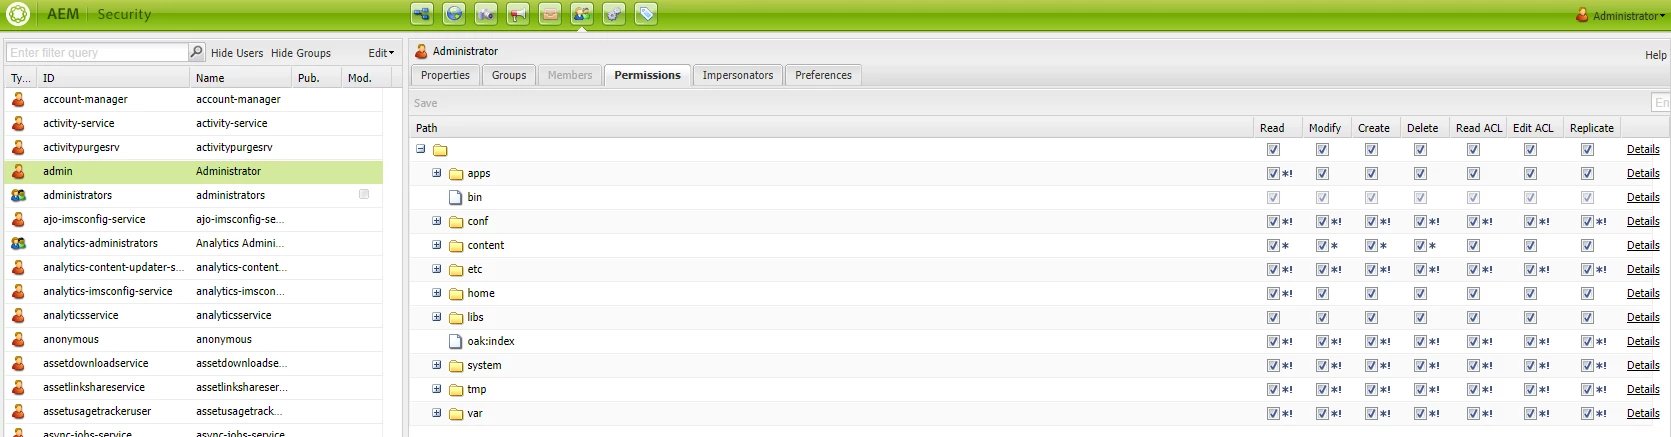Click user icon for activity-service row
This screenshot has width=1671, height=437.
[18, 123]
